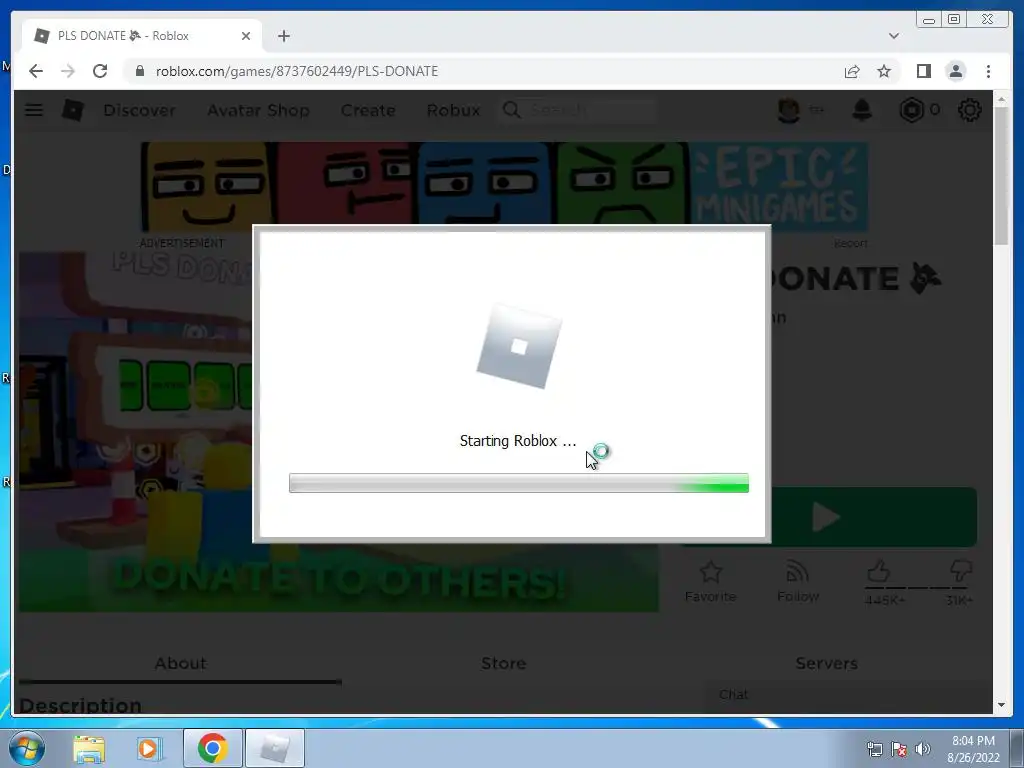1024x768 pixels.
Task: Click the browser forward arrow
Action: point(68,71)
